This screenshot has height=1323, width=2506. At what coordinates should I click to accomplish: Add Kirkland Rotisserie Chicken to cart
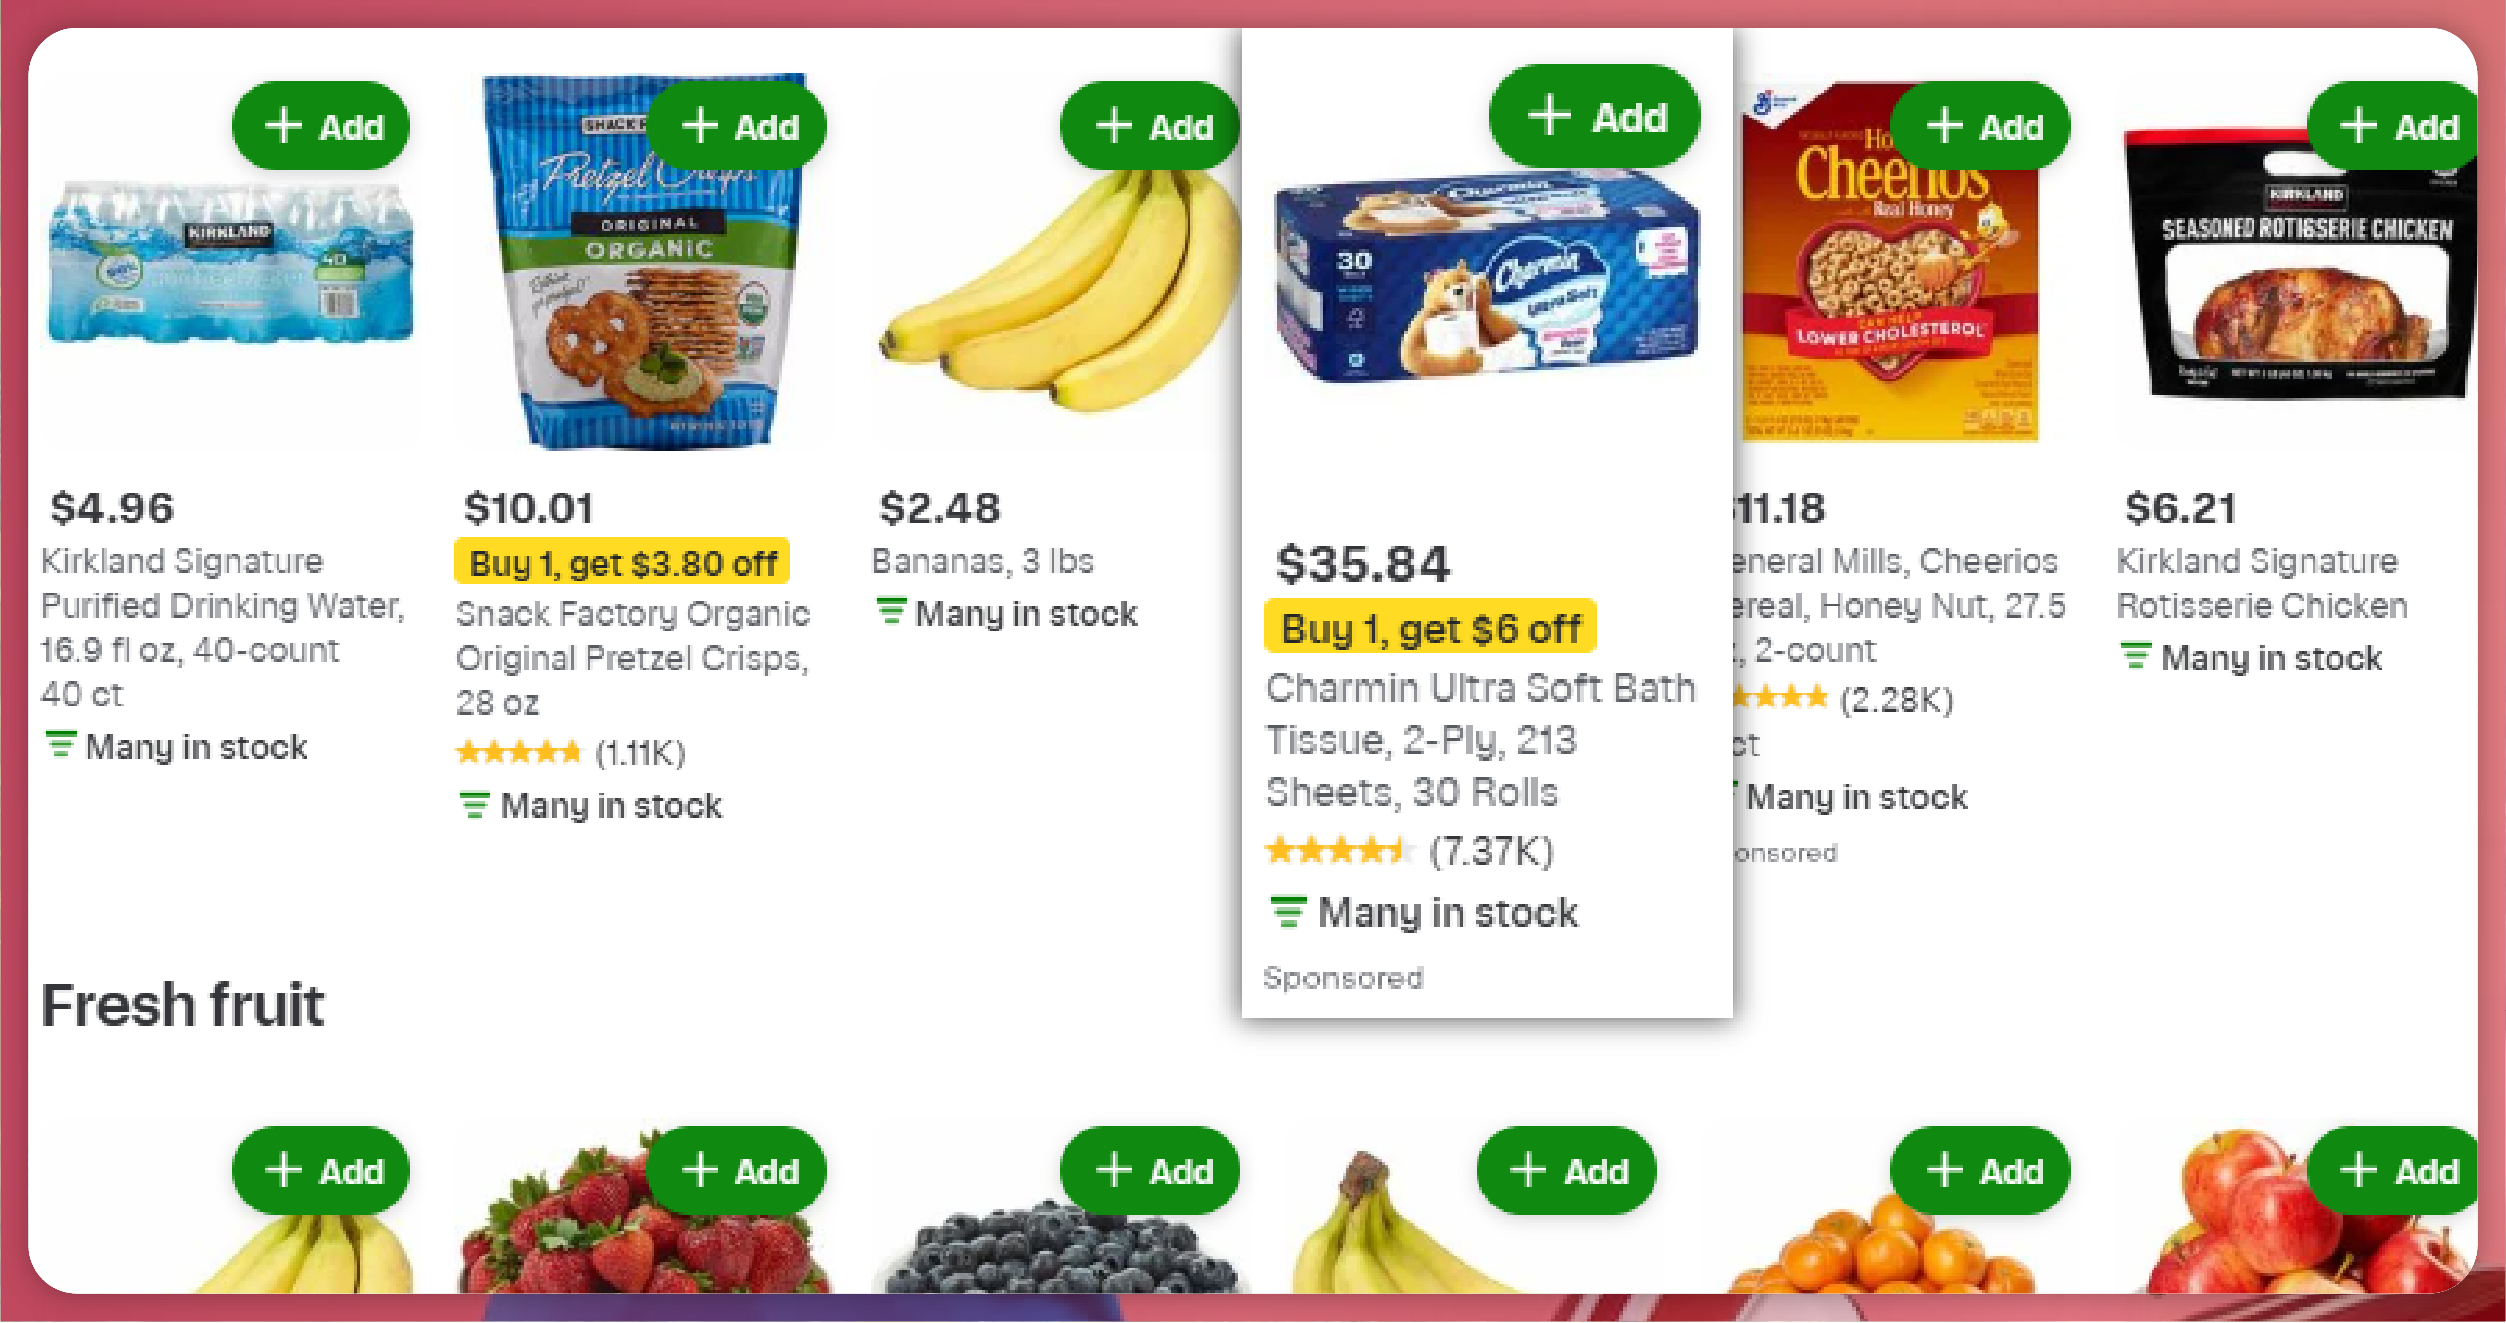click(2396, 126)
